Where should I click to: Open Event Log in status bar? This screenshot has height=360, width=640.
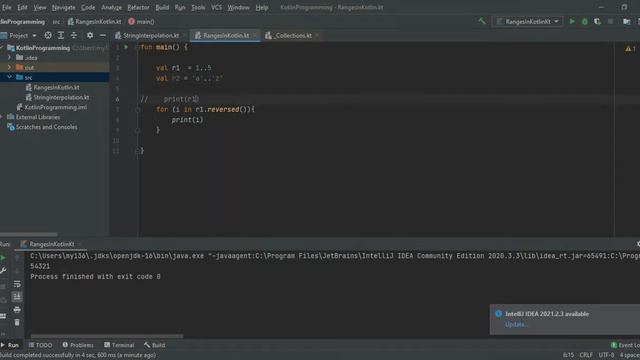(625, 345)
